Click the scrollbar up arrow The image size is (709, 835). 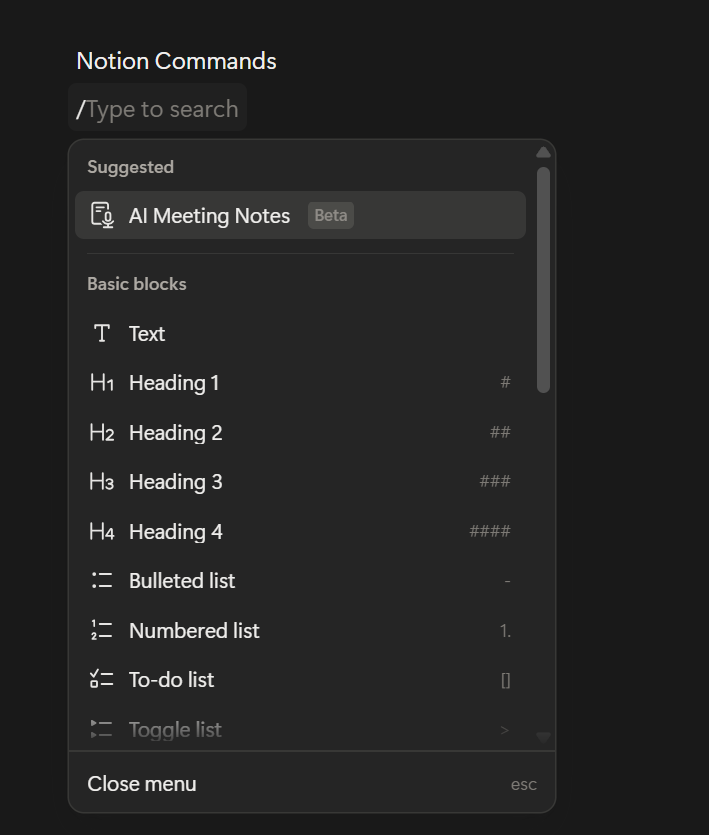pyautogui.click(x=543, y=153)
